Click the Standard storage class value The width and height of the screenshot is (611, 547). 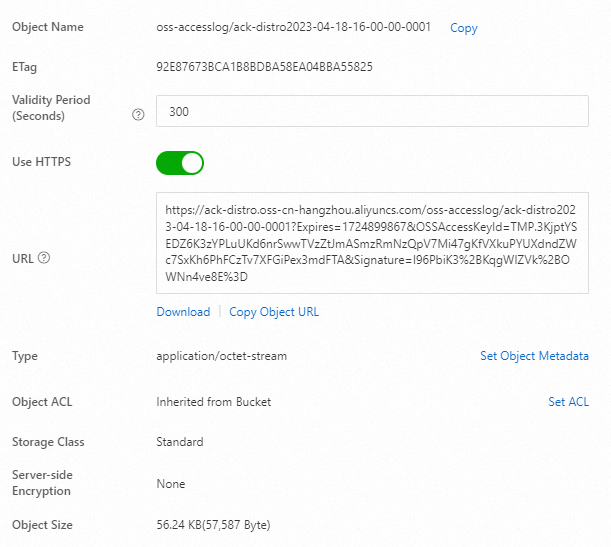180,442
